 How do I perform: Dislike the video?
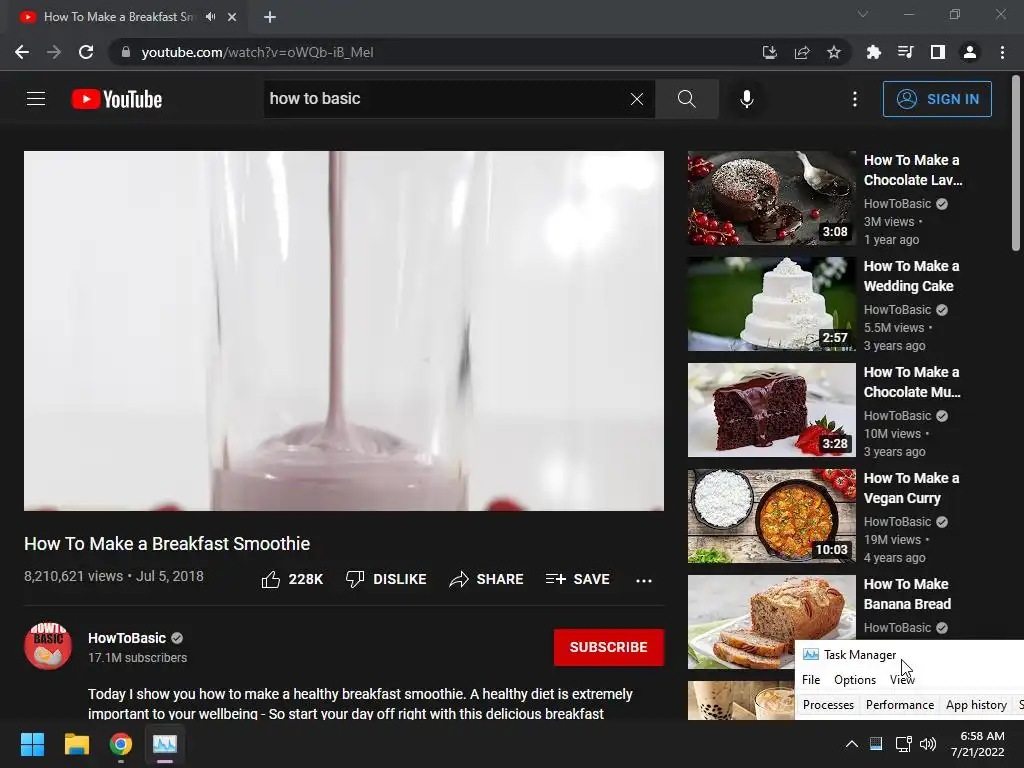point(386,579)
